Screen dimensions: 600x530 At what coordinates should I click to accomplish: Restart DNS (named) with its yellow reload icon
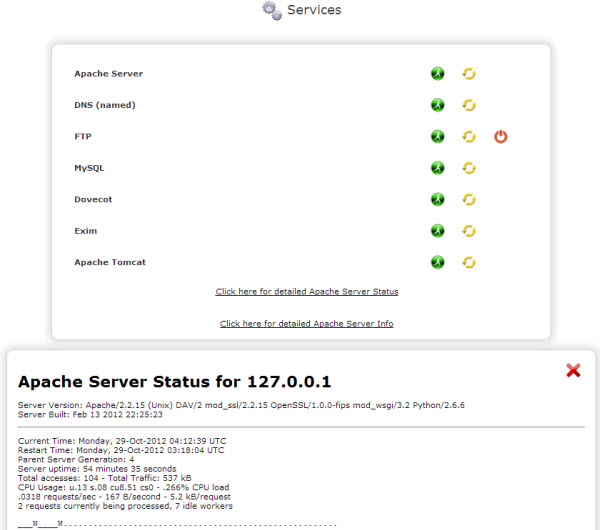point(469,105)
